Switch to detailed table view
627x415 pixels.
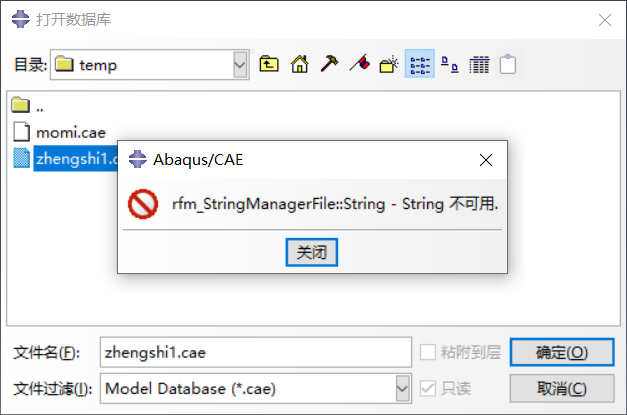479,65
